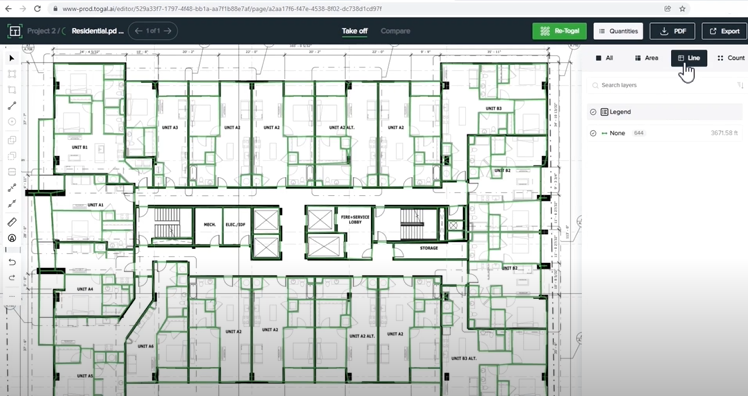Click the browser share icon
The height and width of the screenshot is (396, 748).
tap(667, 9)
